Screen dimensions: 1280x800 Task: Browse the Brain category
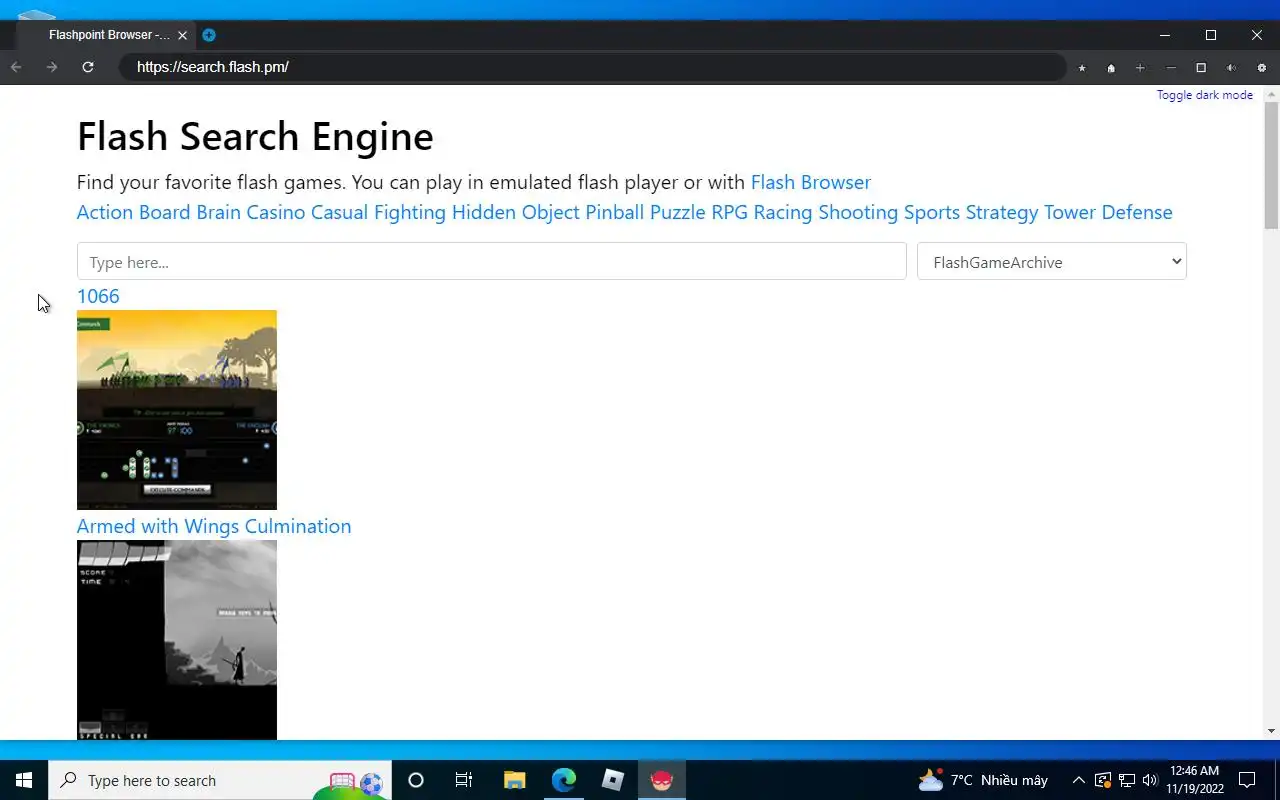tap(218, 212)
